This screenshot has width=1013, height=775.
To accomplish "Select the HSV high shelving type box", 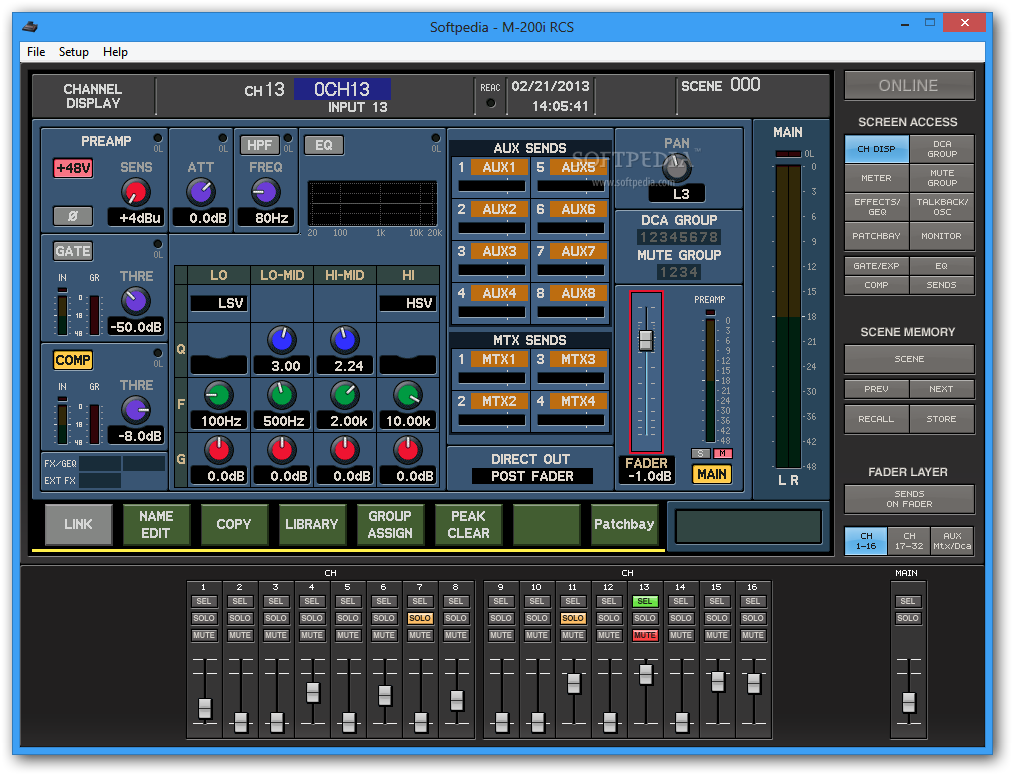I will coord(408,303).
